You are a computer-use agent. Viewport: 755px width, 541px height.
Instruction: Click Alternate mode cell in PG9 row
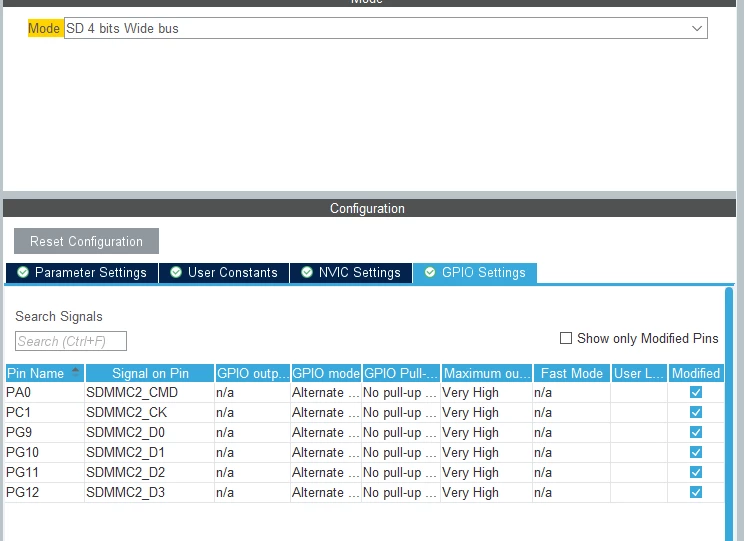[326, 432]
